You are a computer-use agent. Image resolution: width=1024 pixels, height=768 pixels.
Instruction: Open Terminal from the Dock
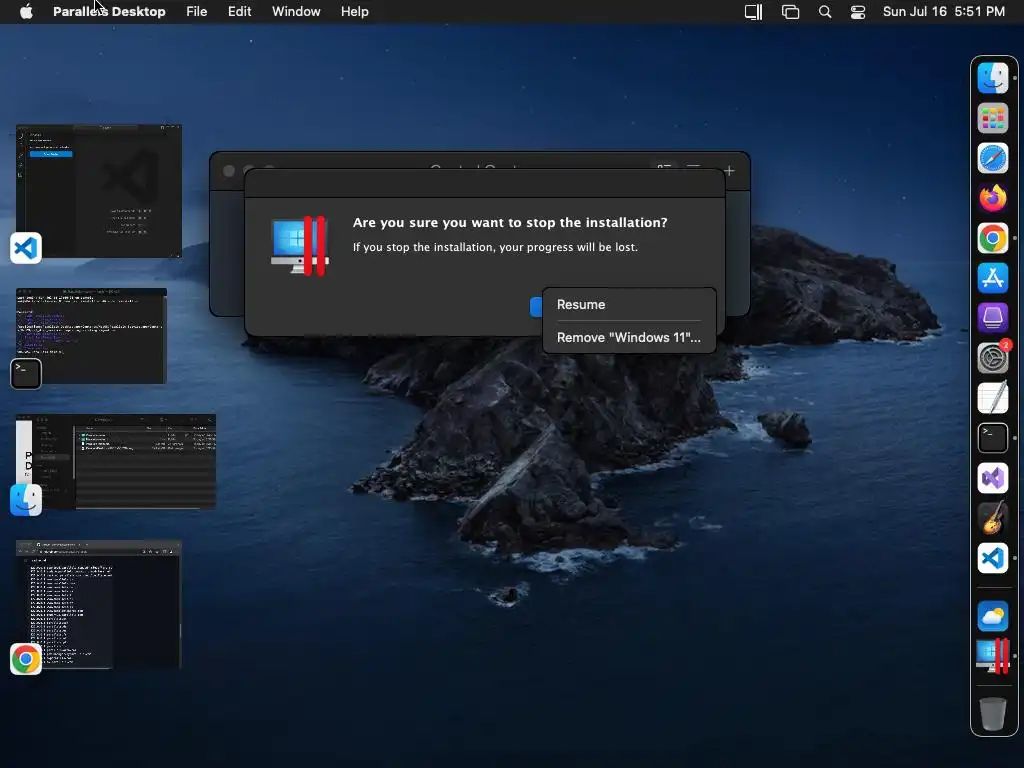pyautogui.click(x=993, y=438)
